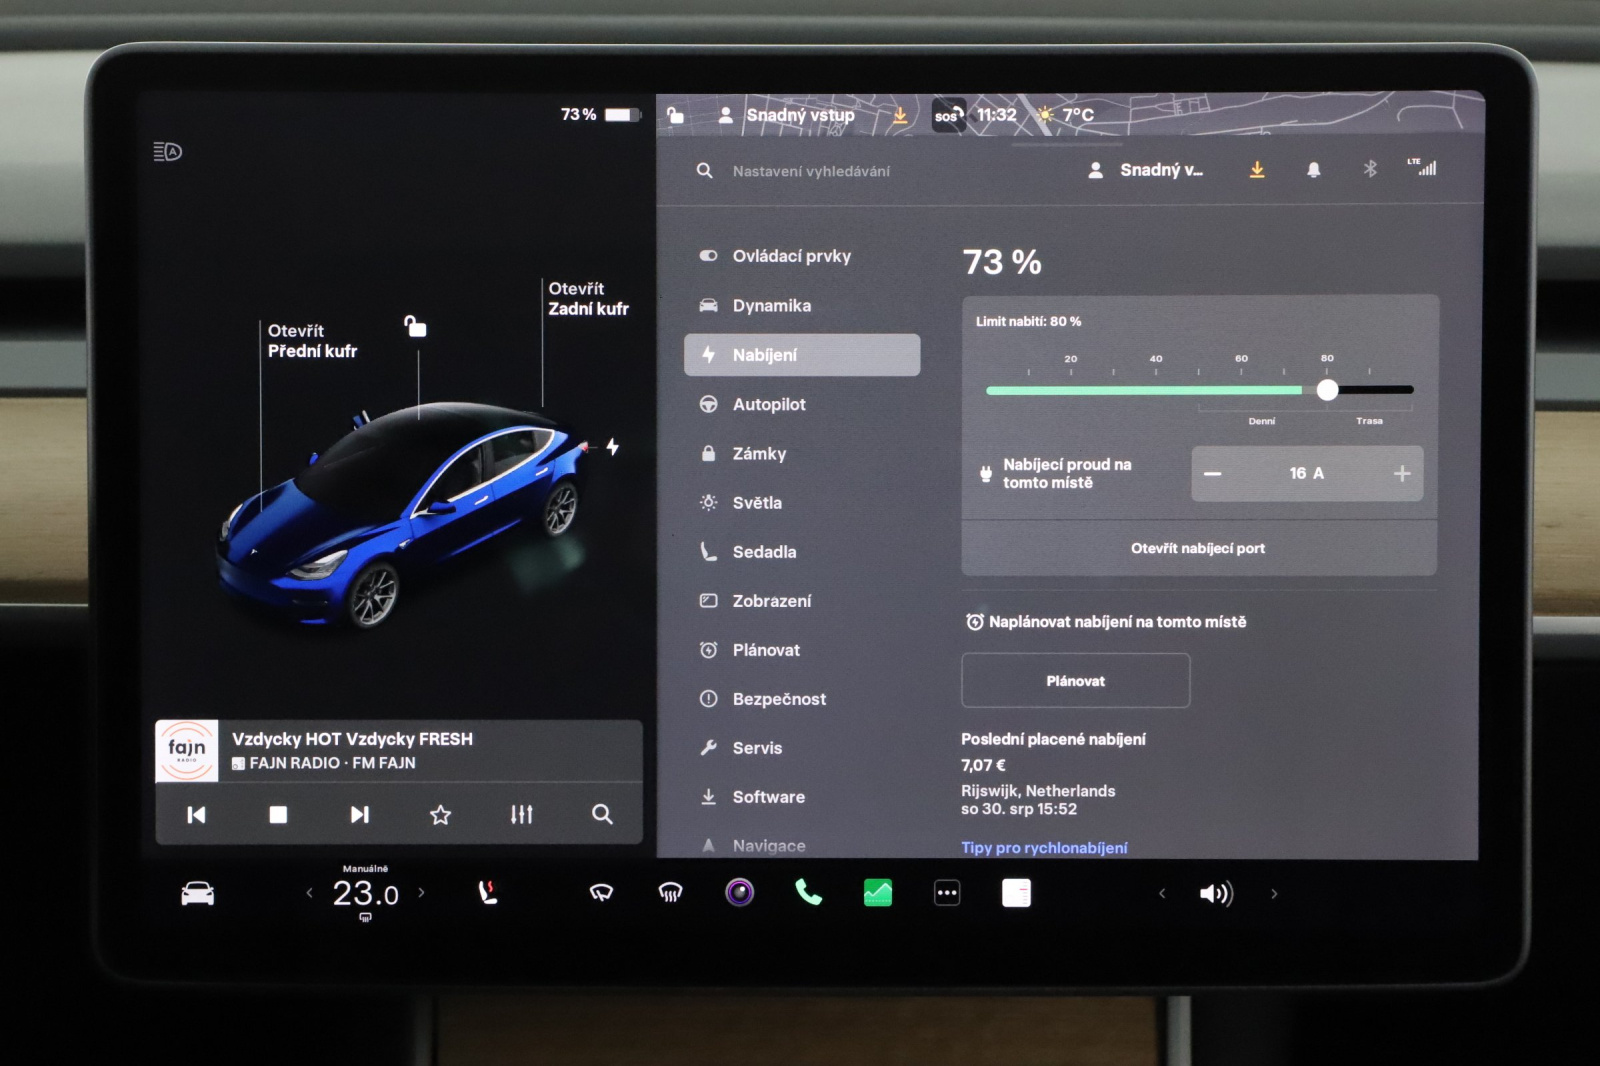Open the phone app icon
The width and height of the screenshot is (1600, 1066).
click(x=808, y=892)
